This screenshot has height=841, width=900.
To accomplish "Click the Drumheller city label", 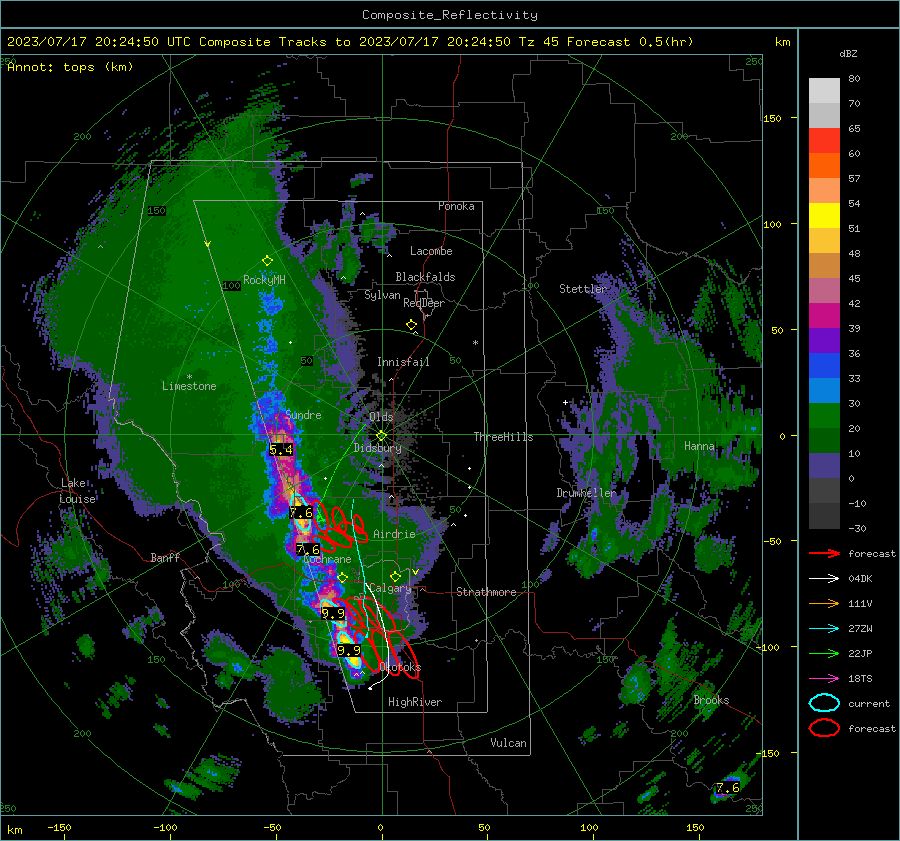I will (x=585, y=493).
